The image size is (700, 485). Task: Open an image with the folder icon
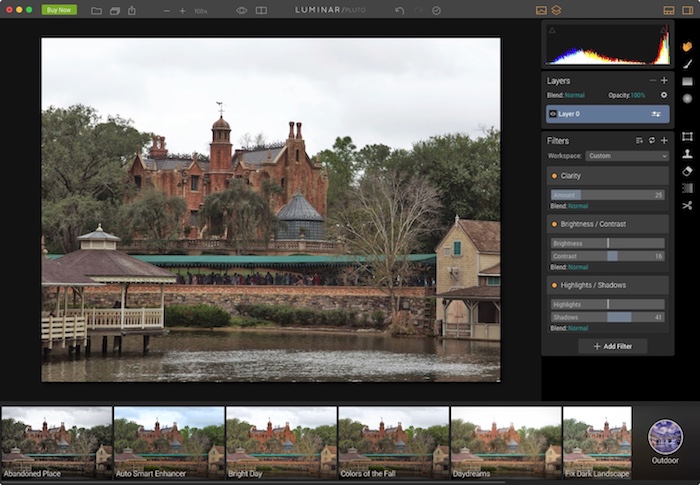96,10
